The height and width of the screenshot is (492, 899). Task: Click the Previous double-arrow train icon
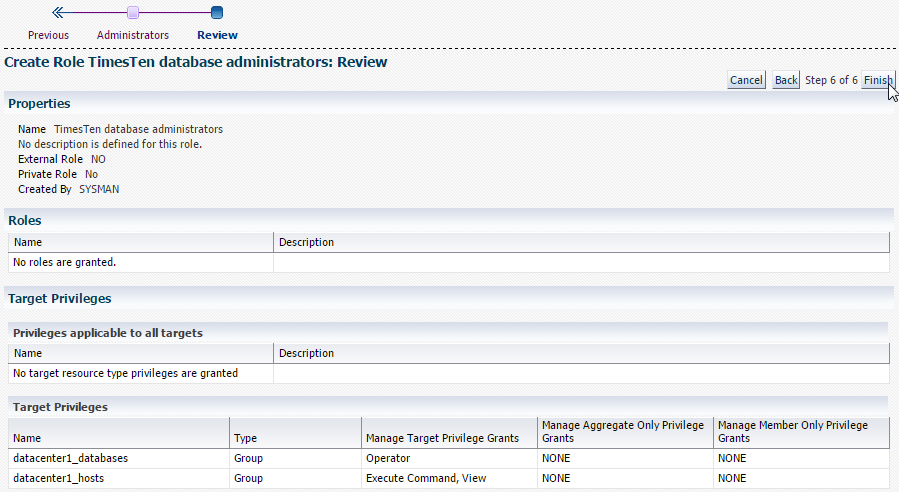(x=57, y=12)
